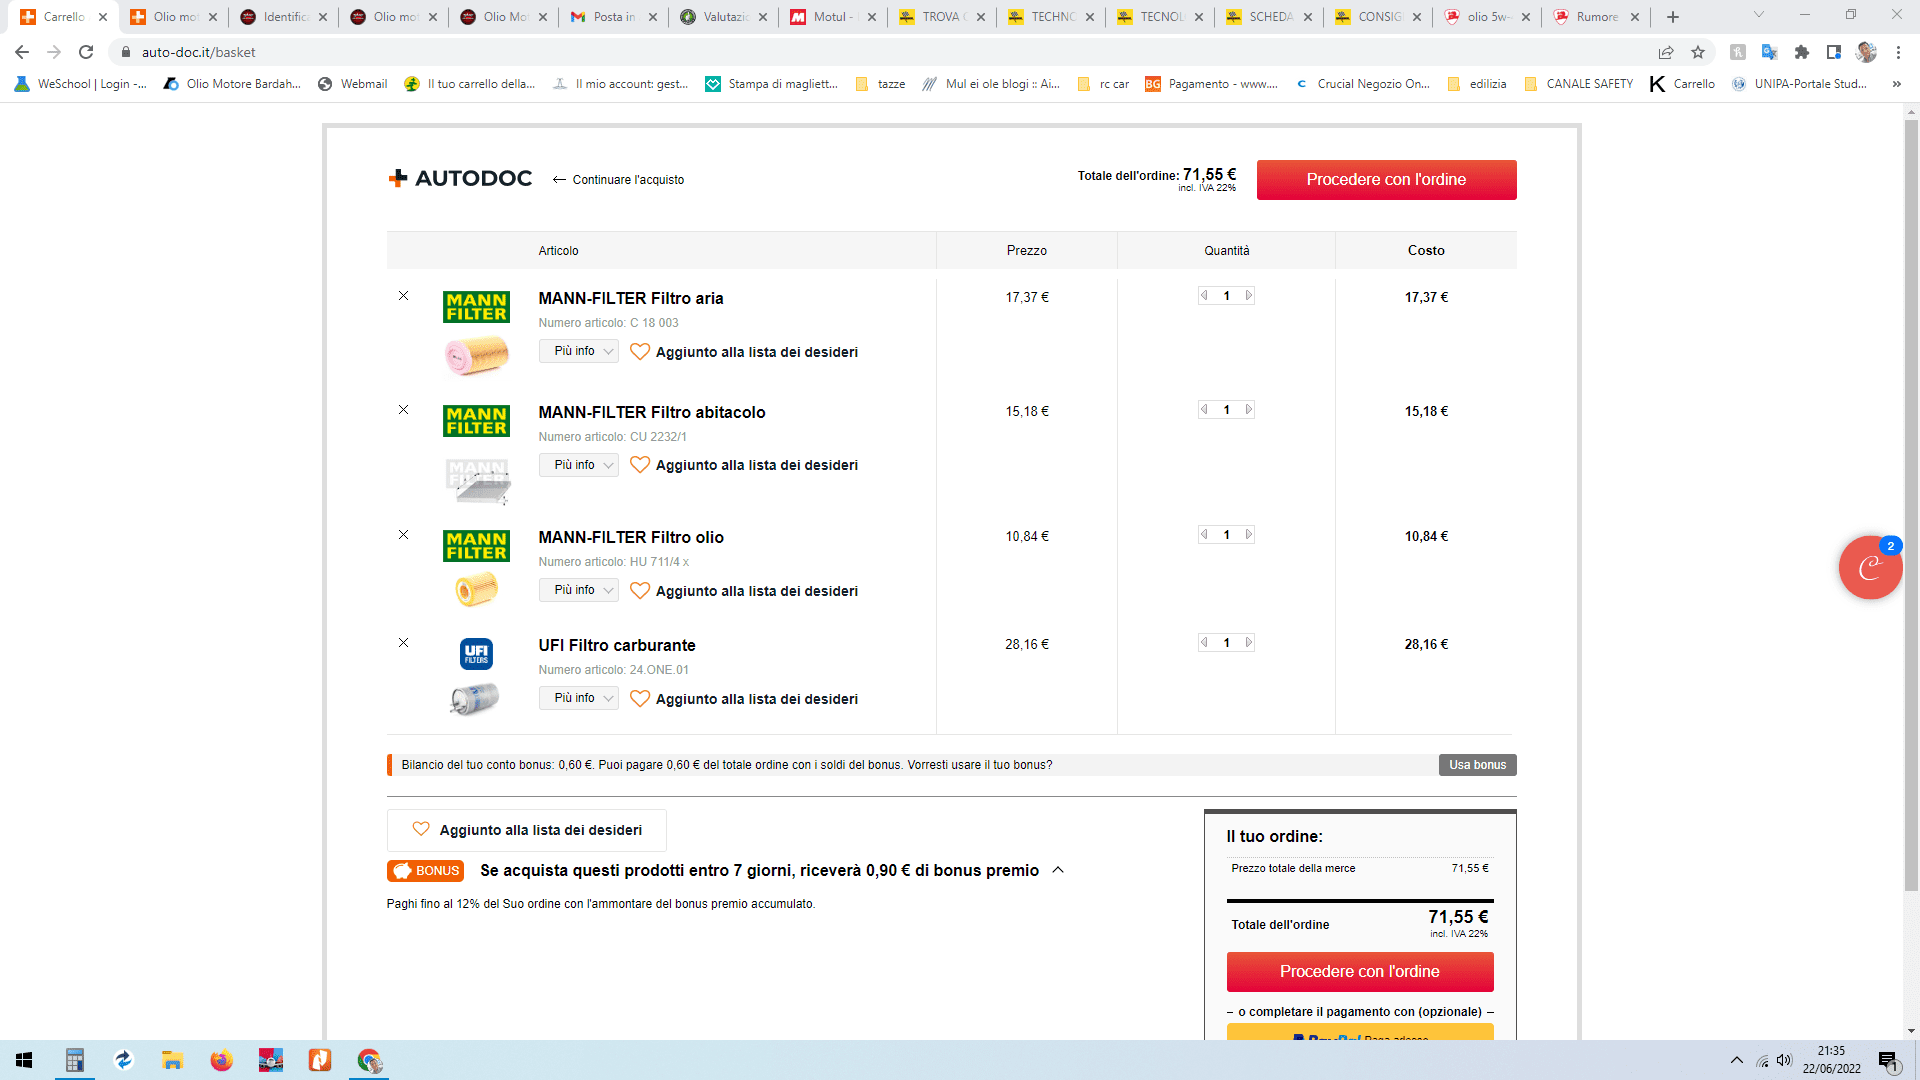Viewport: 1920px width, 1080px height.
Task: Expand Più info for Filtro aria
Action: (579, 351)
